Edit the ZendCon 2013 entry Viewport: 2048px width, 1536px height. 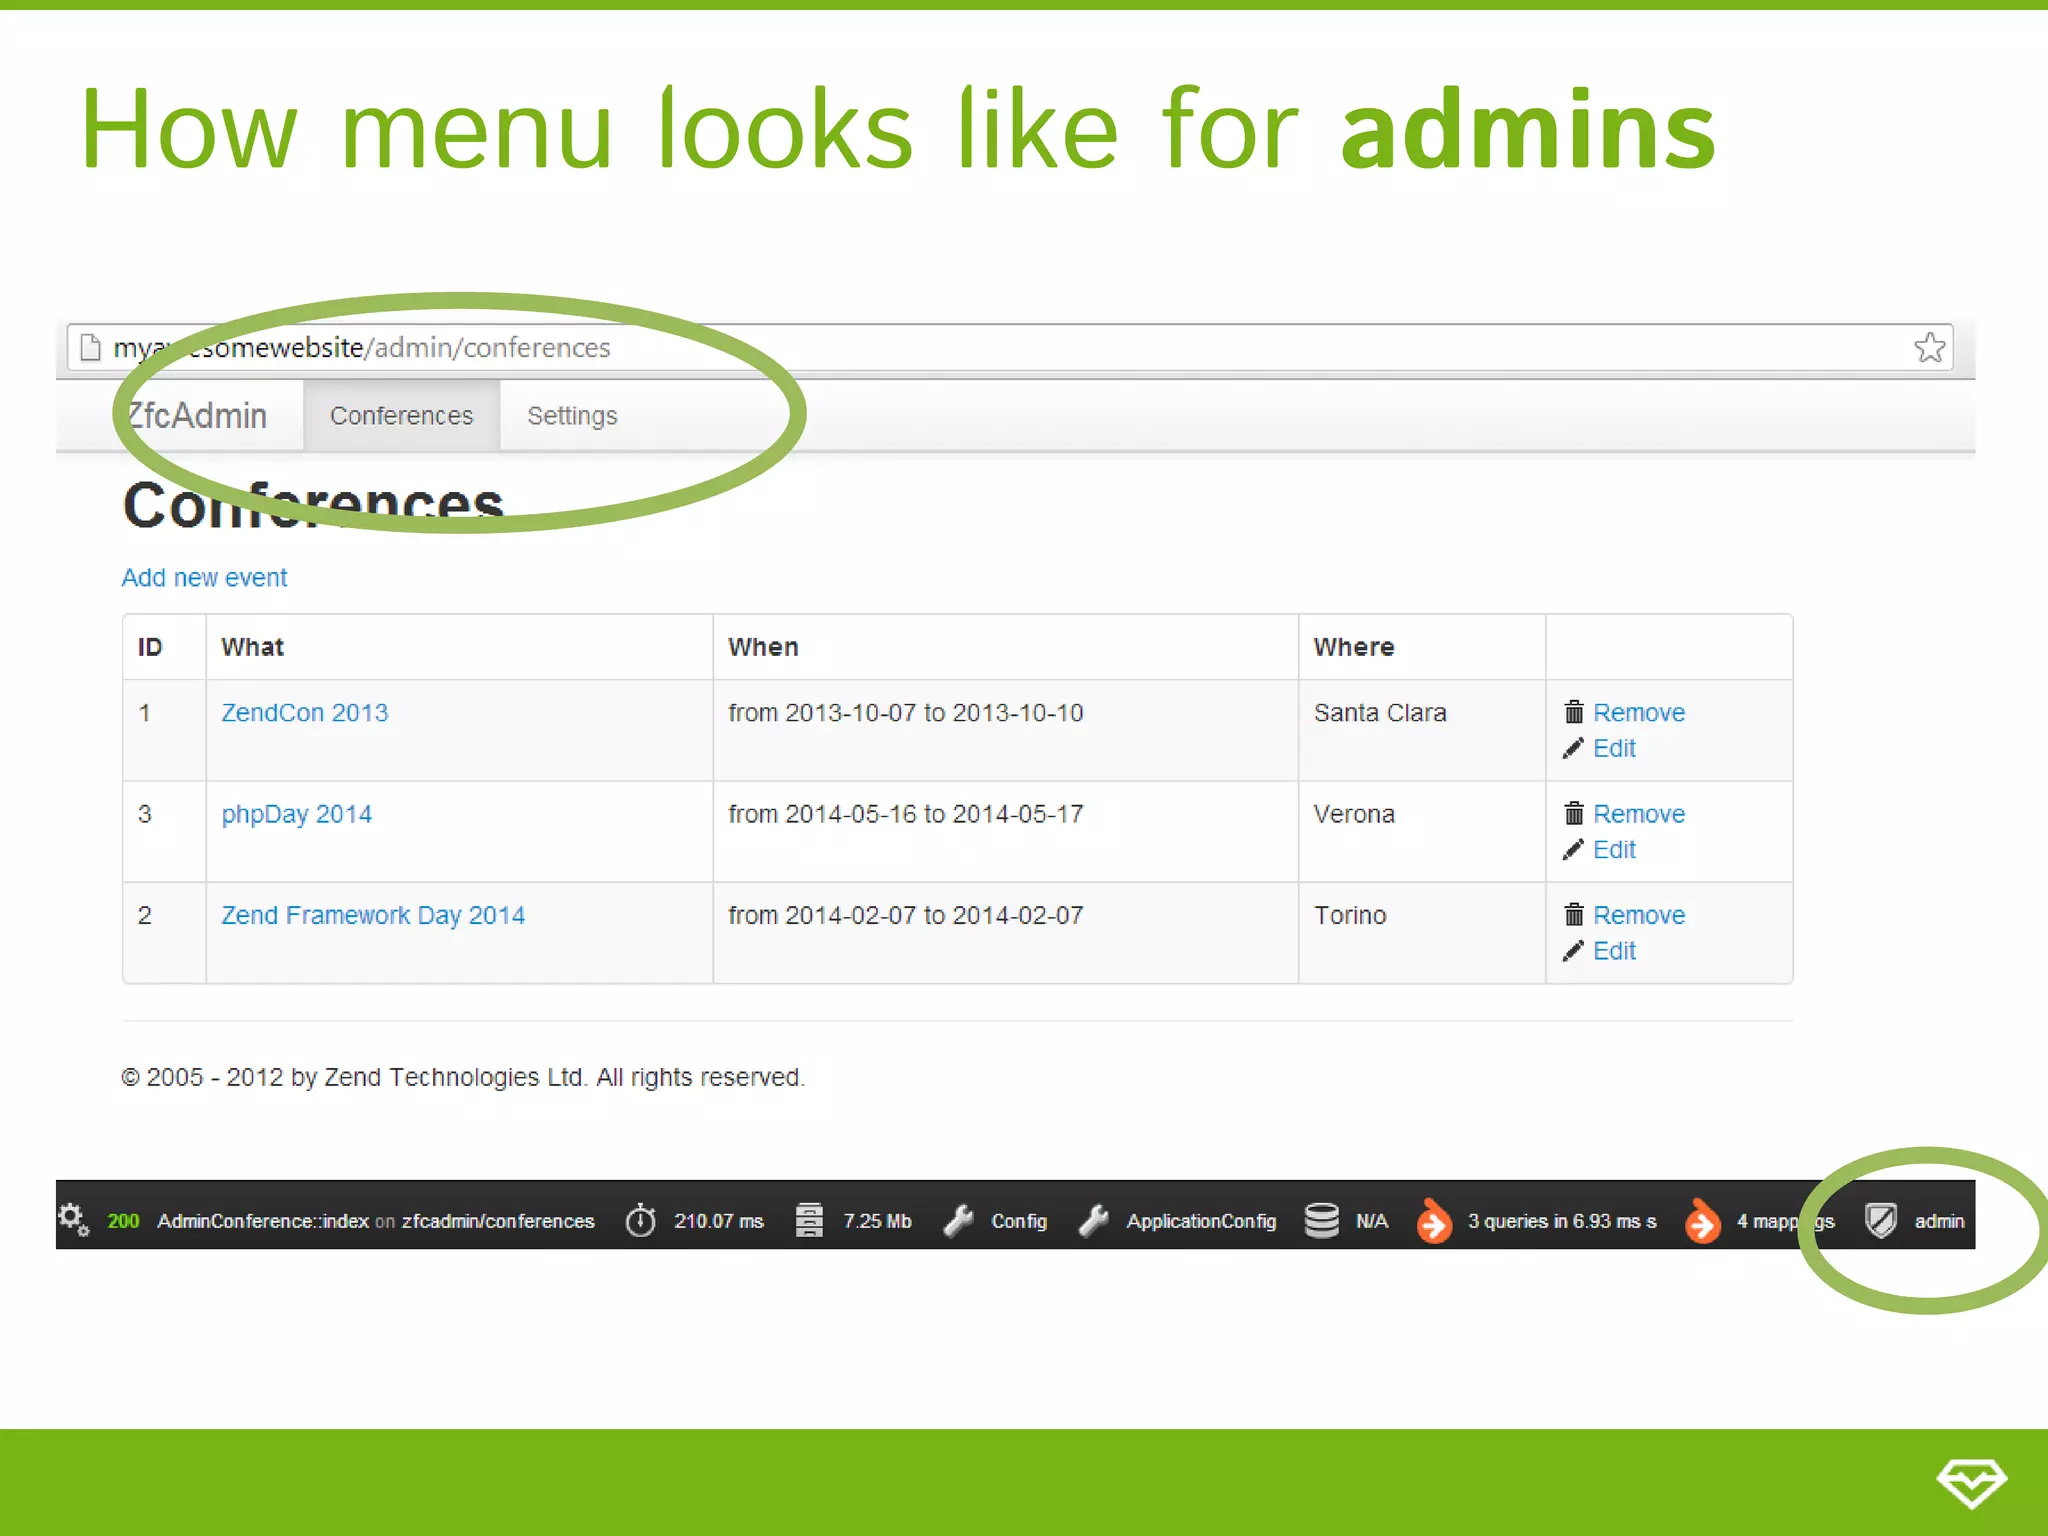click(1614, 748)
